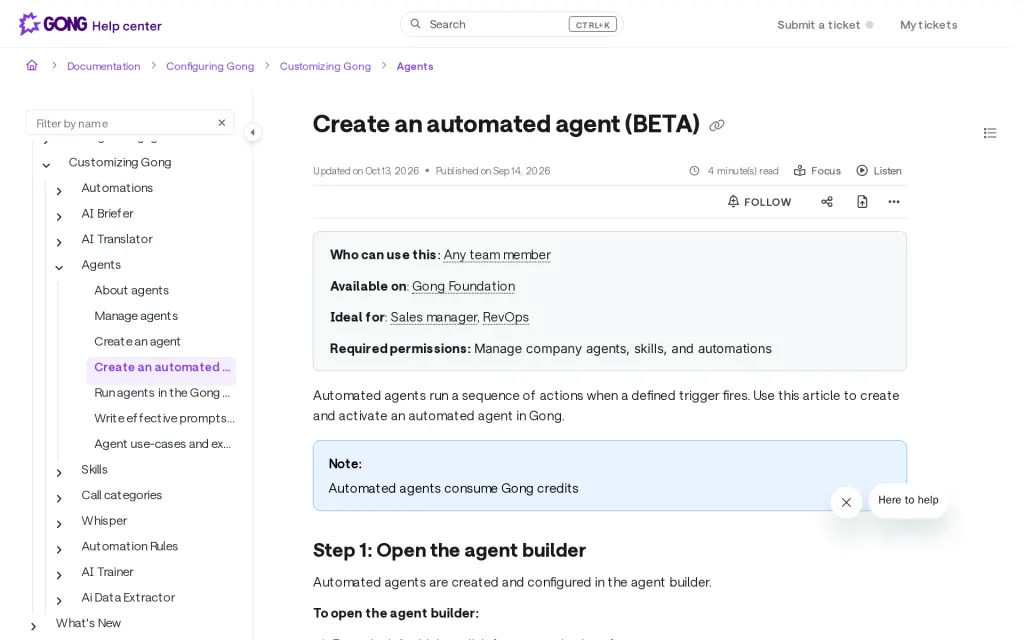Dismiss the Here to help popup
The width and height of the screenshot is (1024, 640).
(x=846, y=502)
